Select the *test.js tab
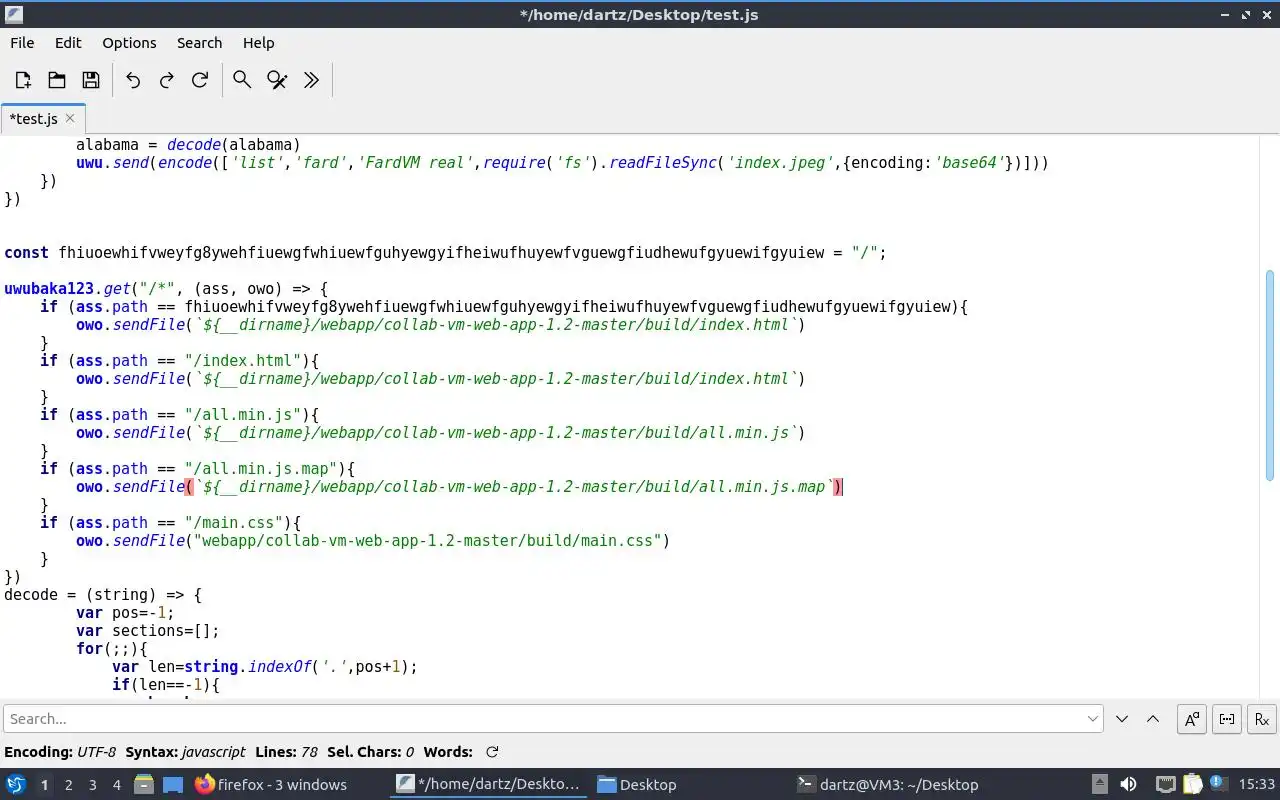This screenshot has width=1280, height=800. click(42, 118)
